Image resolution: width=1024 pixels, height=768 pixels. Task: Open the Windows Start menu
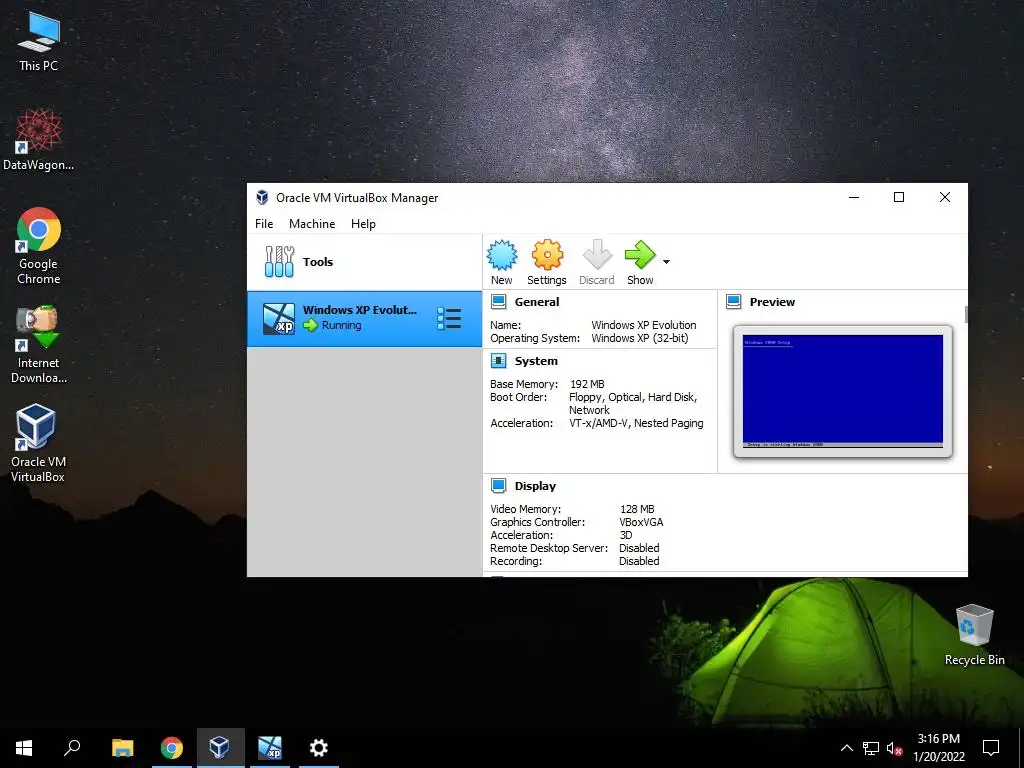click(x=24, y=748)
